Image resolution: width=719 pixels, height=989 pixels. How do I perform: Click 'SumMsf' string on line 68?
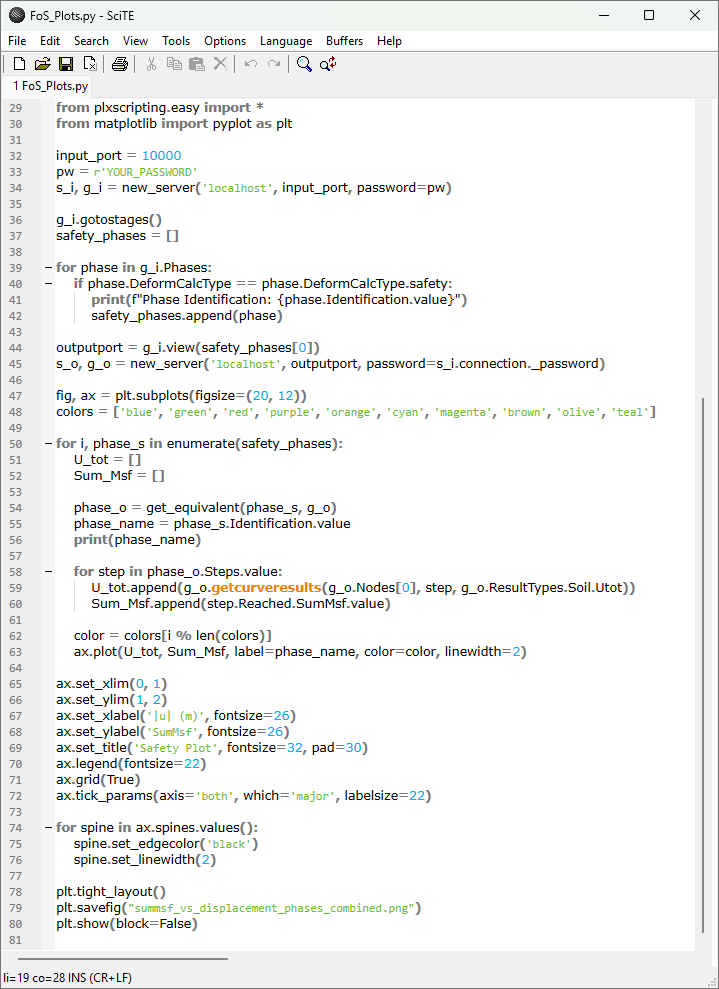tap(174, 732)
